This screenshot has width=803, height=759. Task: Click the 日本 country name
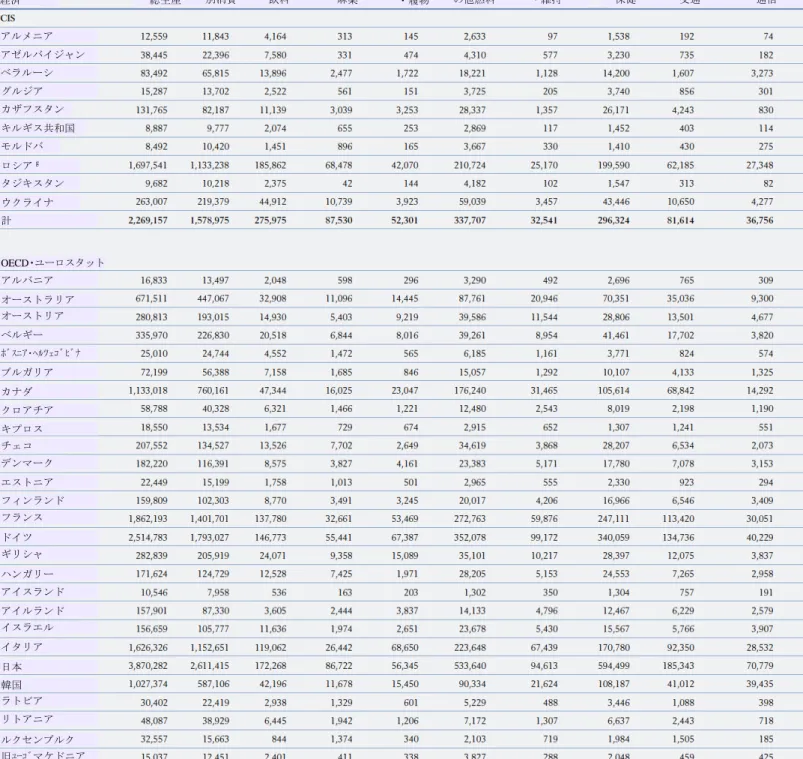pos(11,666)
